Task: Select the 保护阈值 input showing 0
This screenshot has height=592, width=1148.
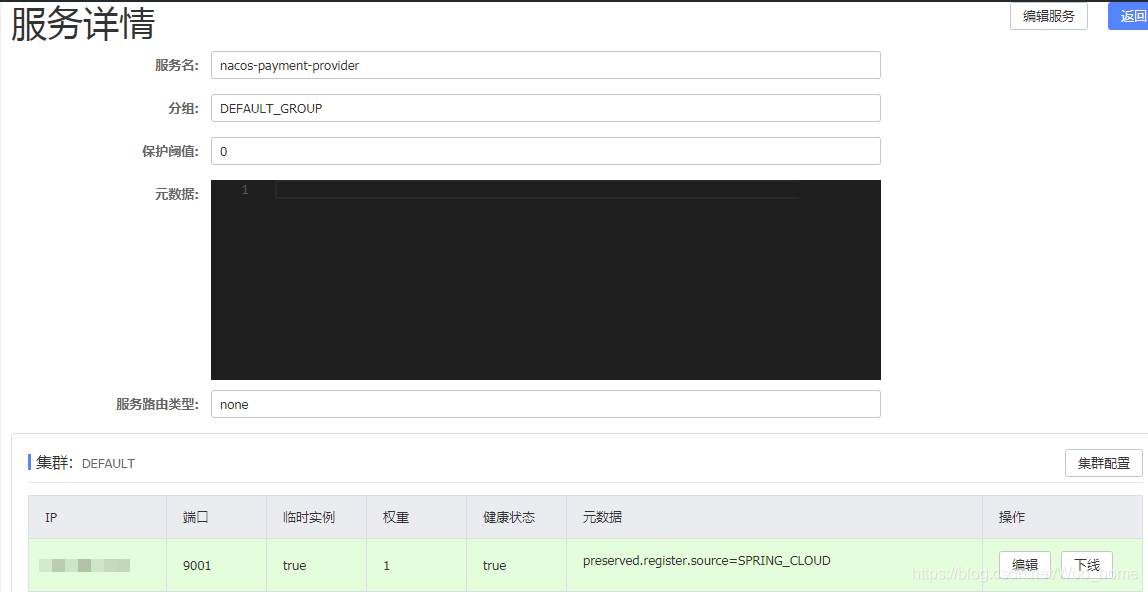Action: coord(545,151)
